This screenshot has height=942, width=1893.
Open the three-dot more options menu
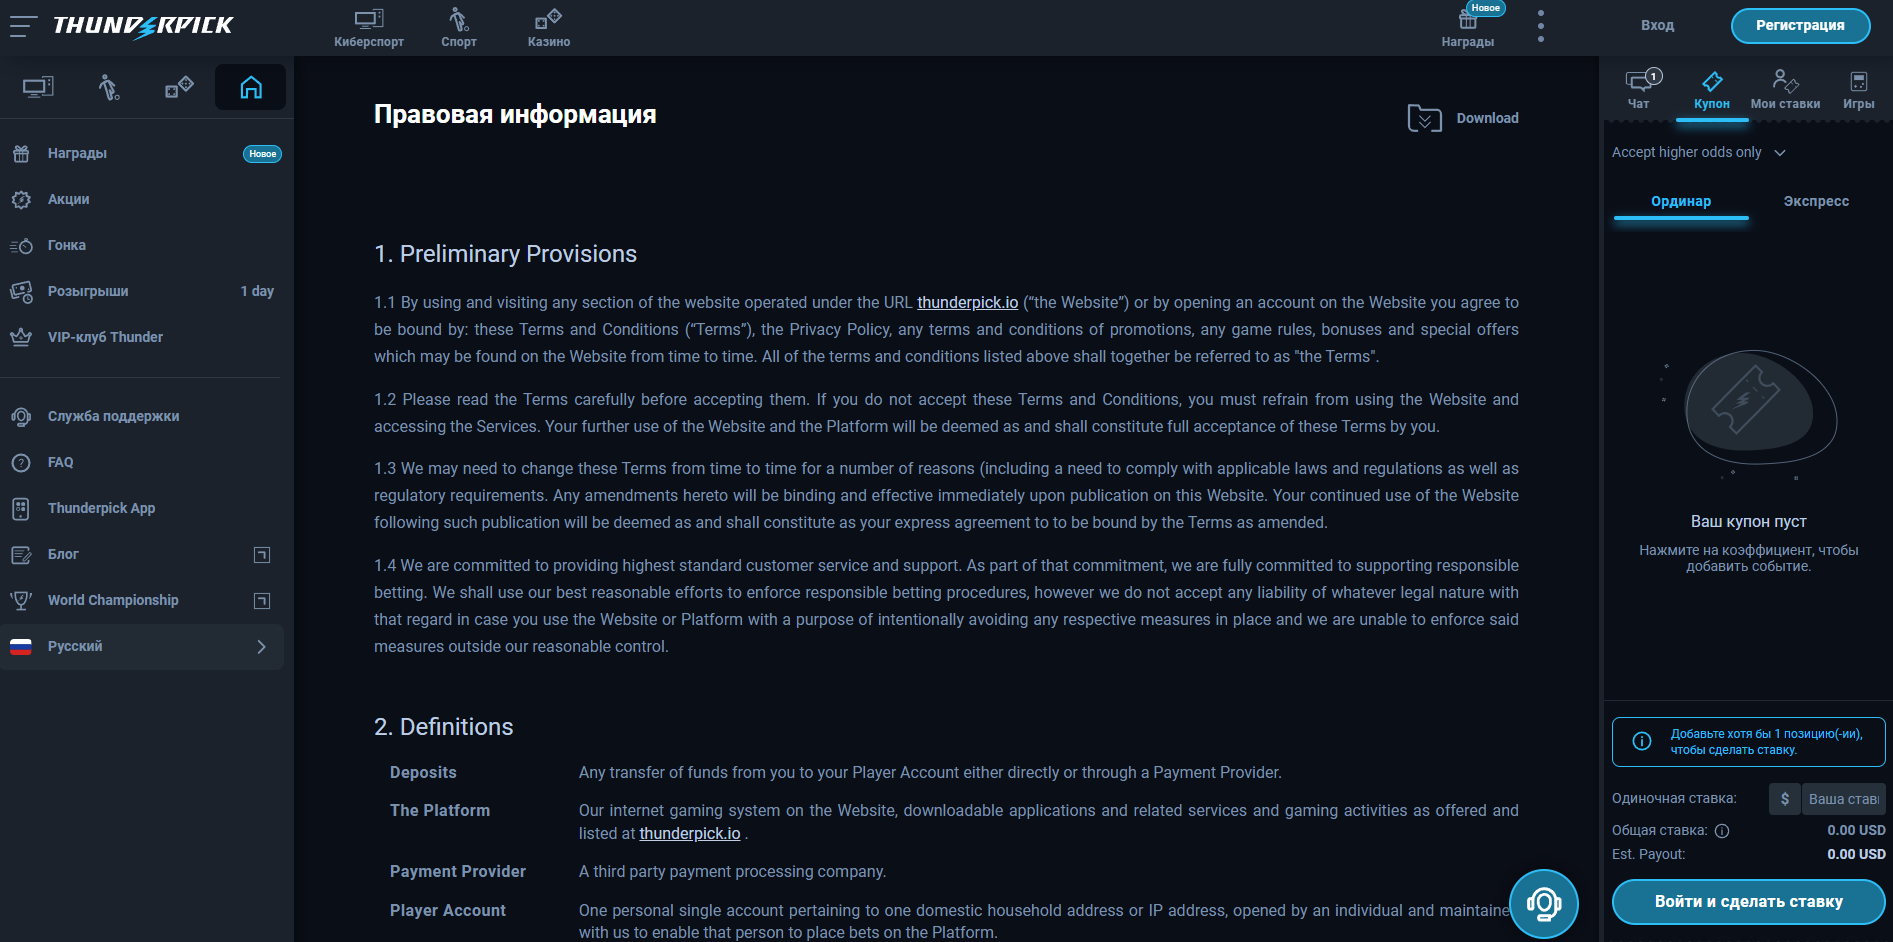[1541, 26]
